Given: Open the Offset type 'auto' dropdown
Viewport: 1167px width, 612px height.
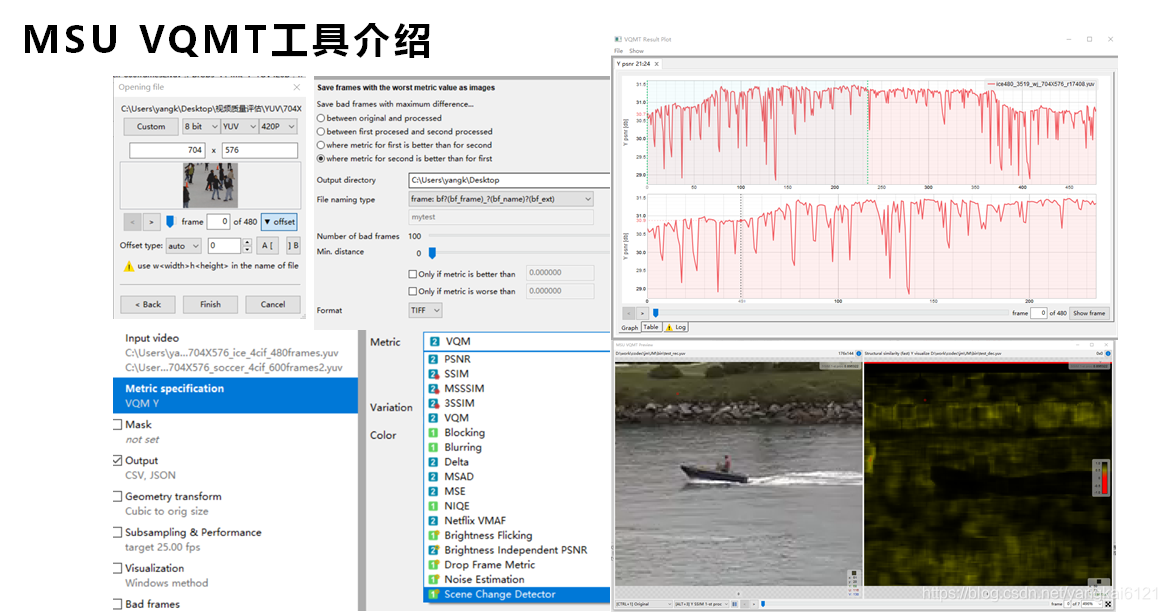Looking at the screenshot, I should [183, 246].
